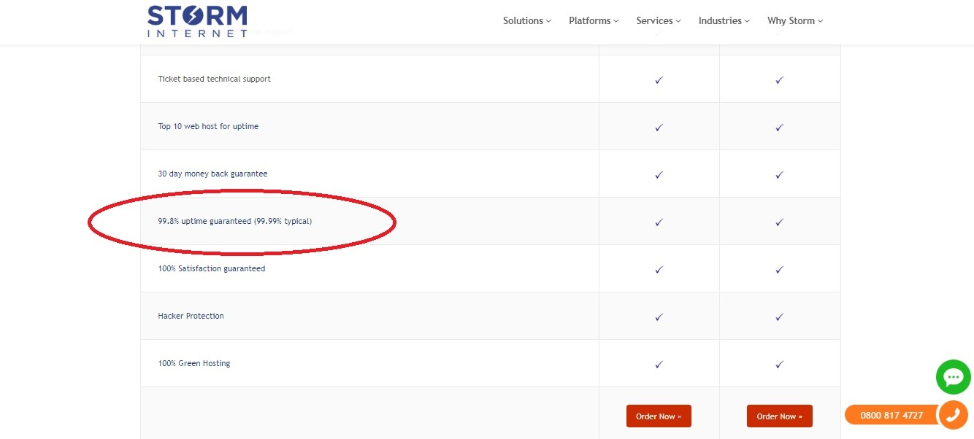Open the Solutions dropdown menu
Viewport: 974px width, 439px height.
tap(527, 20)
